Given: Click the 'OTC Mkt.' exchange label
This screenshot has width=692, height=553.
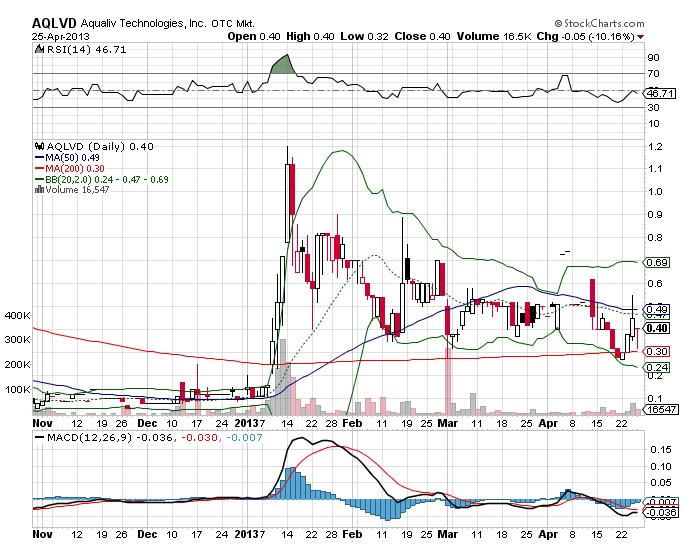Looking at the screenshot, I should click(x=233, y=24).
